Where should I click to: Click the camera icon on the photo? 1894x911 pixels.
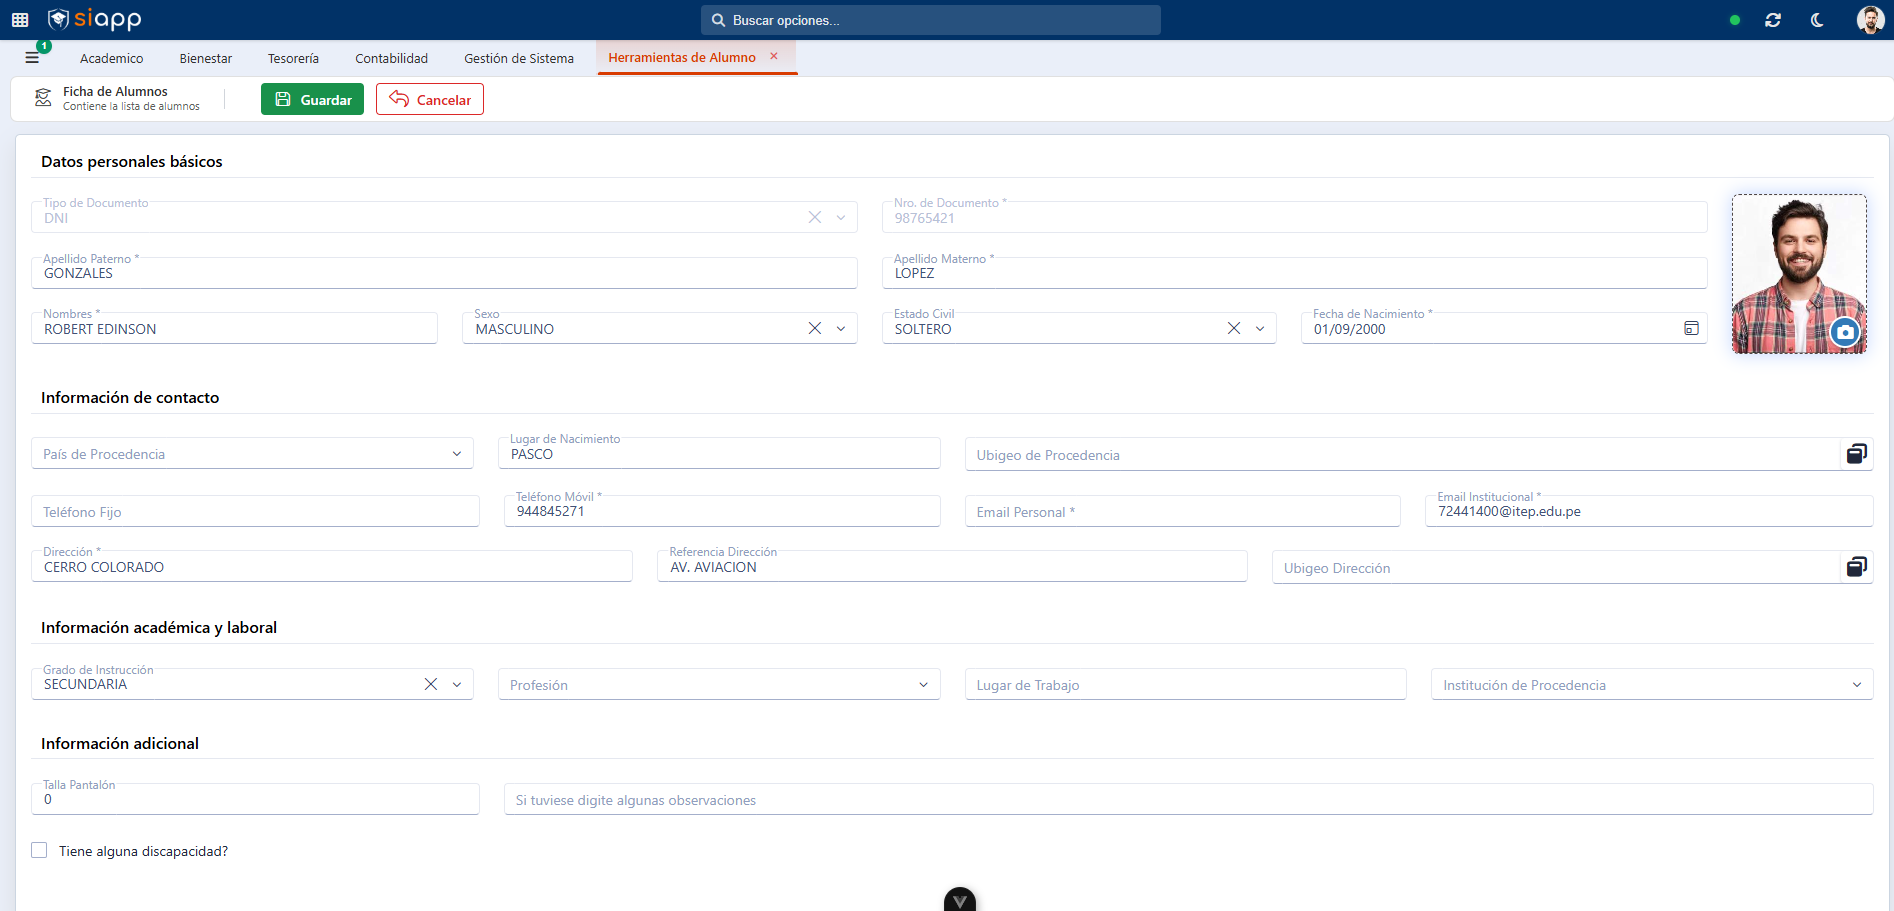[1845, 332]
